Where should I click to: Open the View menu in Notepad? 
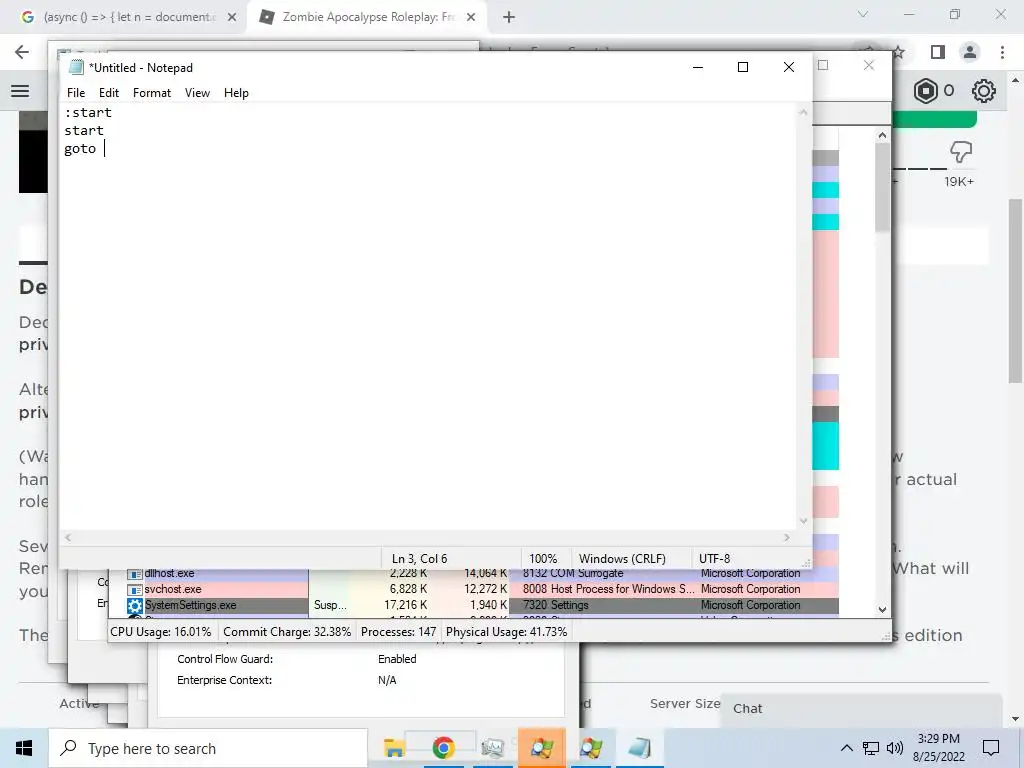coord(197,93)
